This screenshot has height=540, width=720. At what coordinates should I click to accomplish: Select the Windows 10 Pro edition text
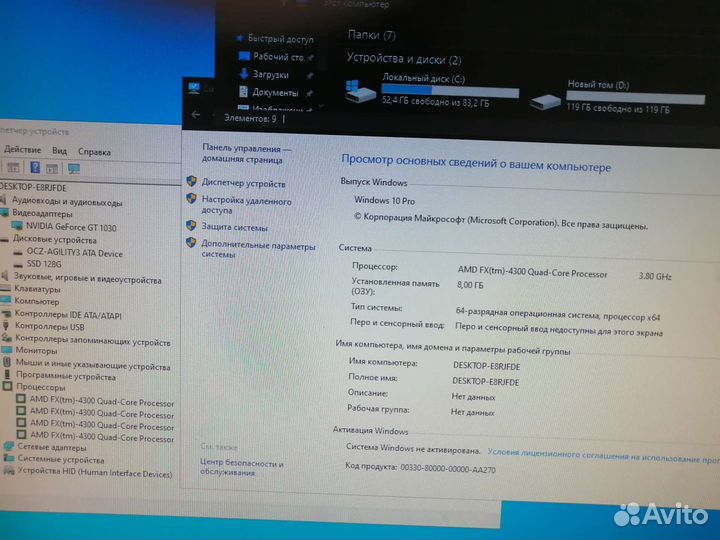[384, 201]
